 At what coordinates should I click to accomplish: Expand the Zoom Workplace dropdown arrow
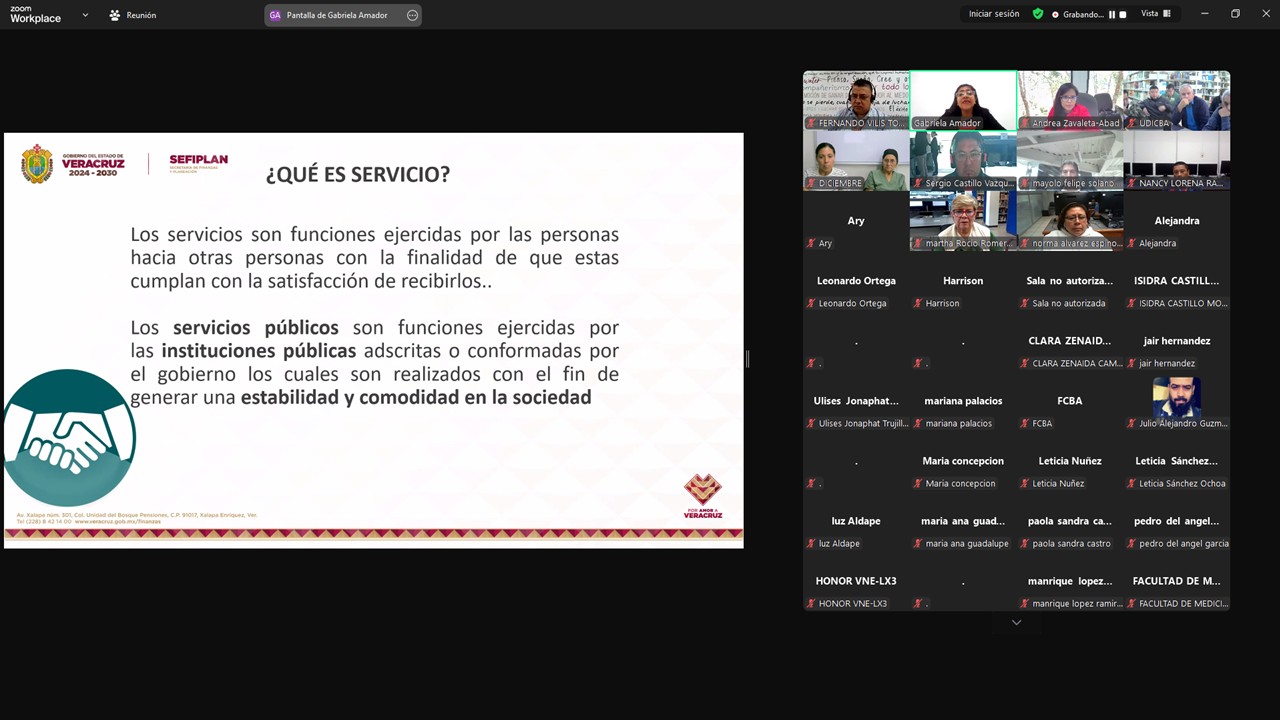pyautogui.click(x=85, y=15)
